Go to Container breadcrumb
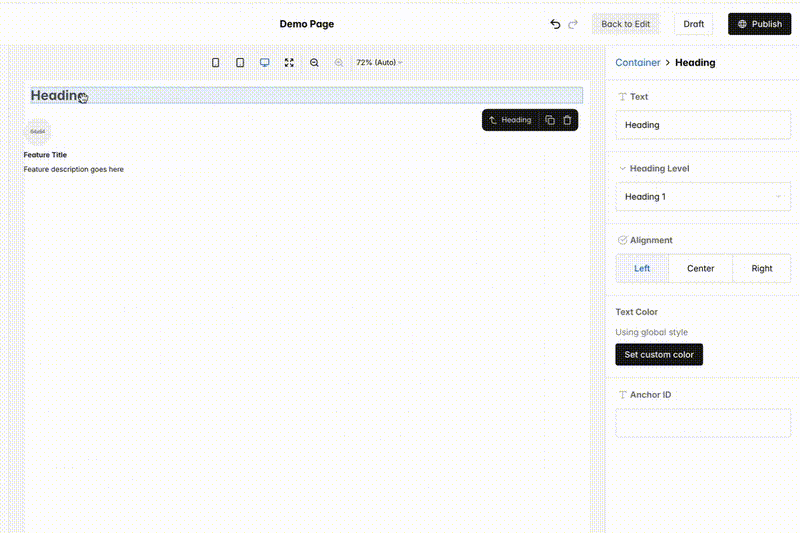Screen dimensions: 800x533 (638, 62)
